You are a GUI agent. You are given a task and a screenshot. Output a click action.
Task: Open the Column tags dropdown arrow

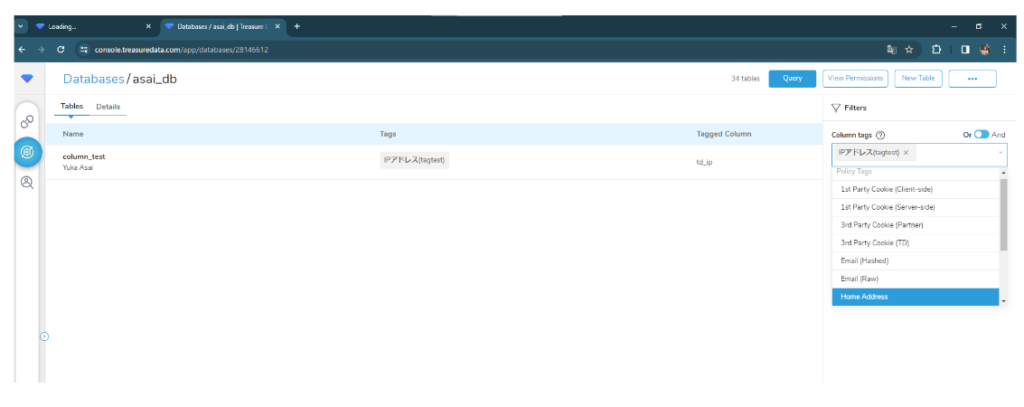[1000, 153]
